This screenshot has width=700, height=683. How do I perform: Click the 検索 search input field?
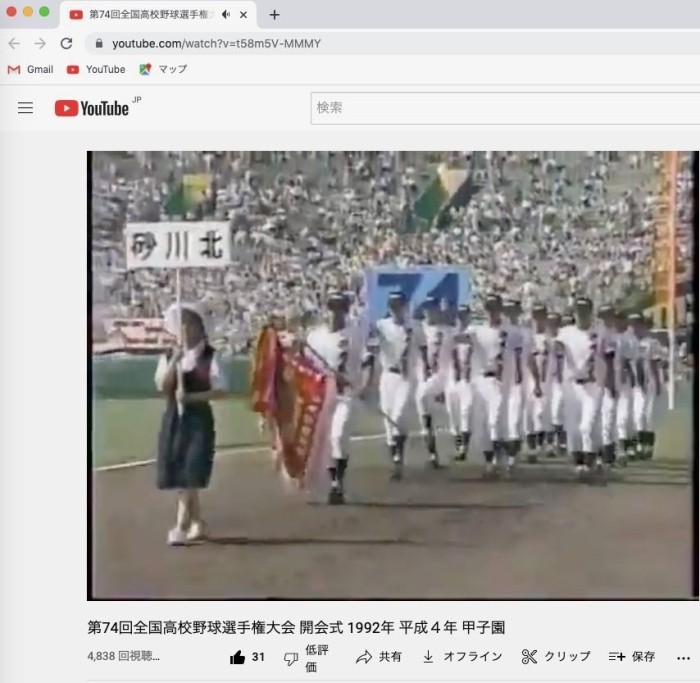tap(500, 108)
